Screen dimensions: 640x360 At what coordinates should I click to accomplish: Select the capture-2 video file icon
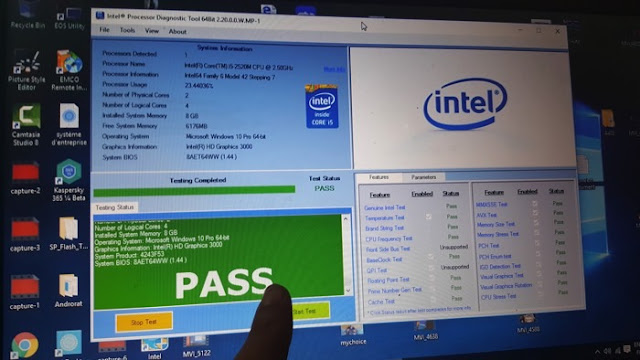coord(25,178)
